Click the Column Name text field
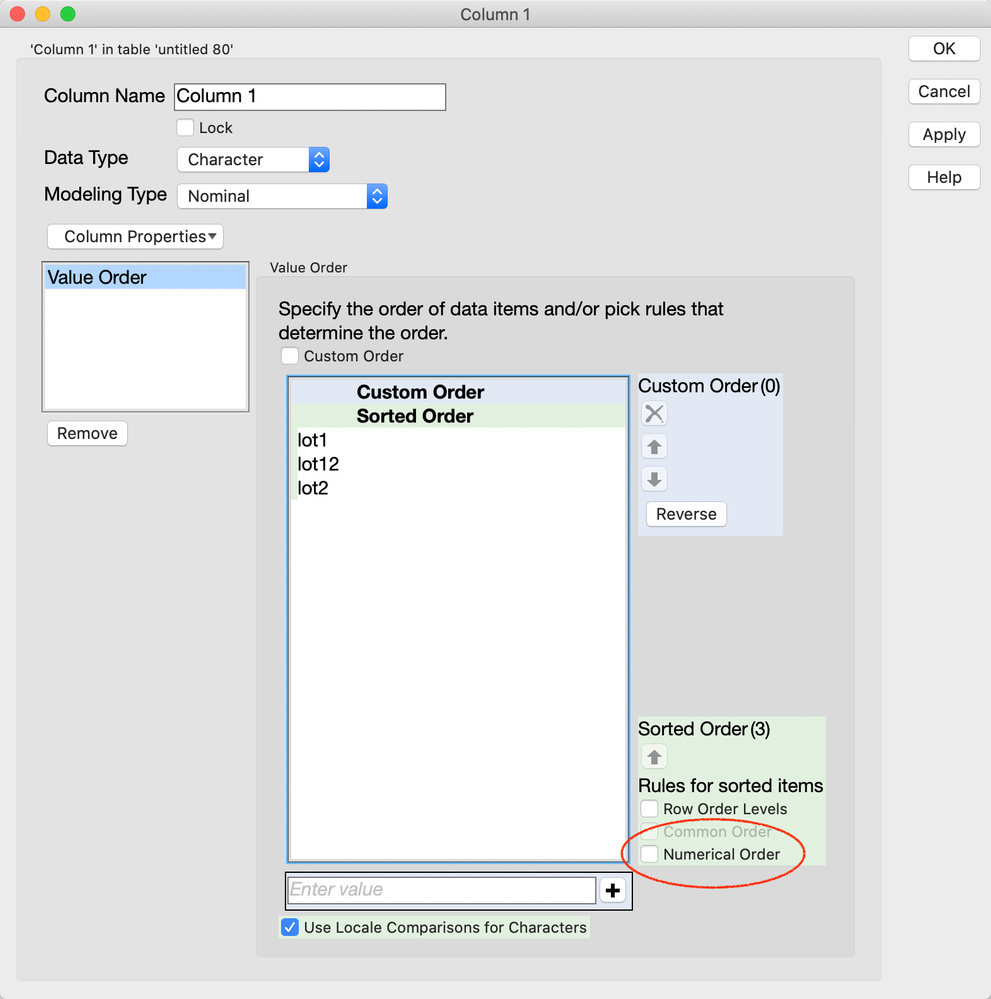This screenshot has width=991, height=999. 310,96
